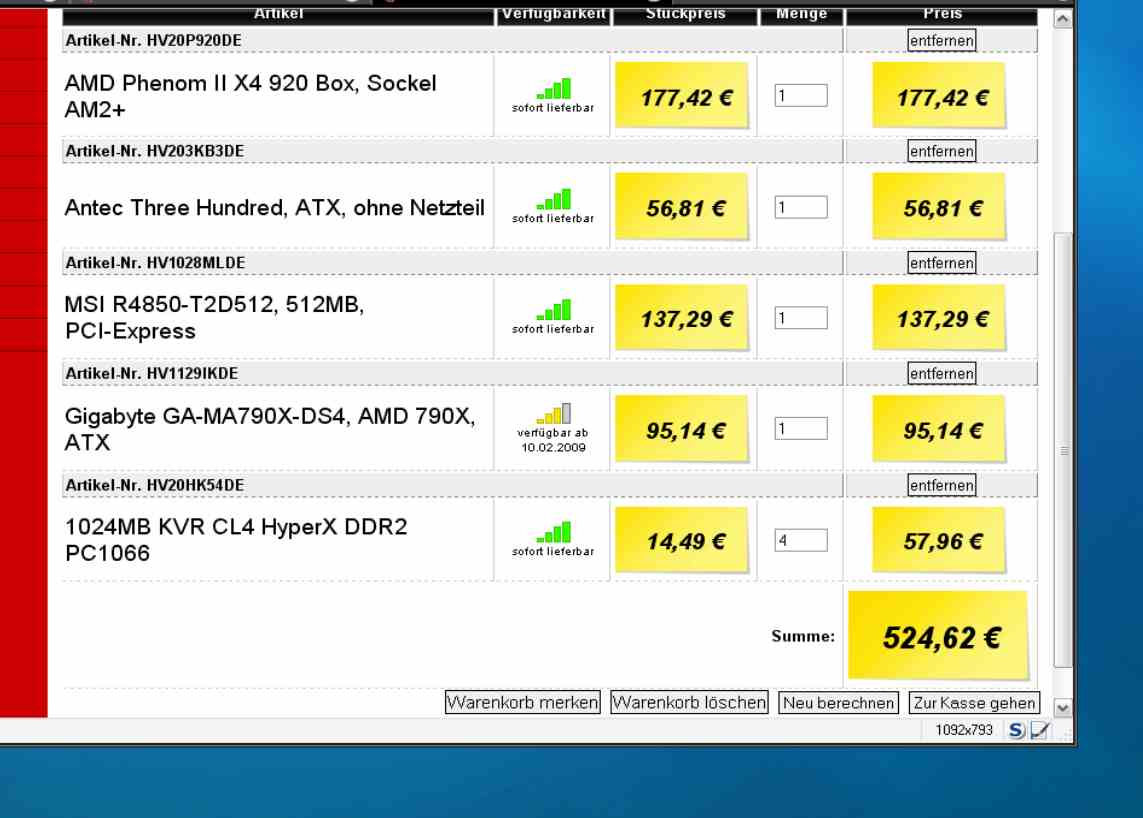The image size is (1143, 818).
Task: Click the vertical scrollbar thumb
Action: pyautogui.click(x=1064, y=450)
